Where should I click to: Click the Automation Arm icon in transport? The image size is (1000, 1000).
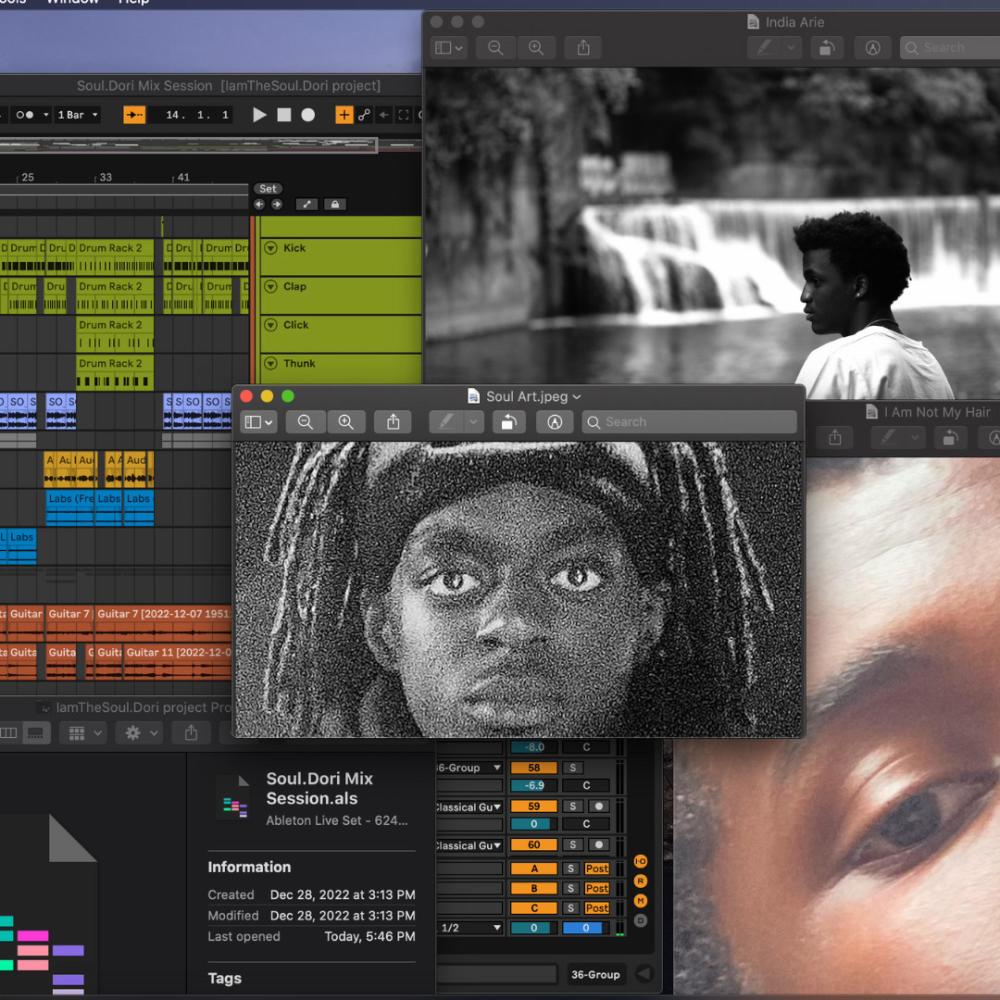point(364,115)
